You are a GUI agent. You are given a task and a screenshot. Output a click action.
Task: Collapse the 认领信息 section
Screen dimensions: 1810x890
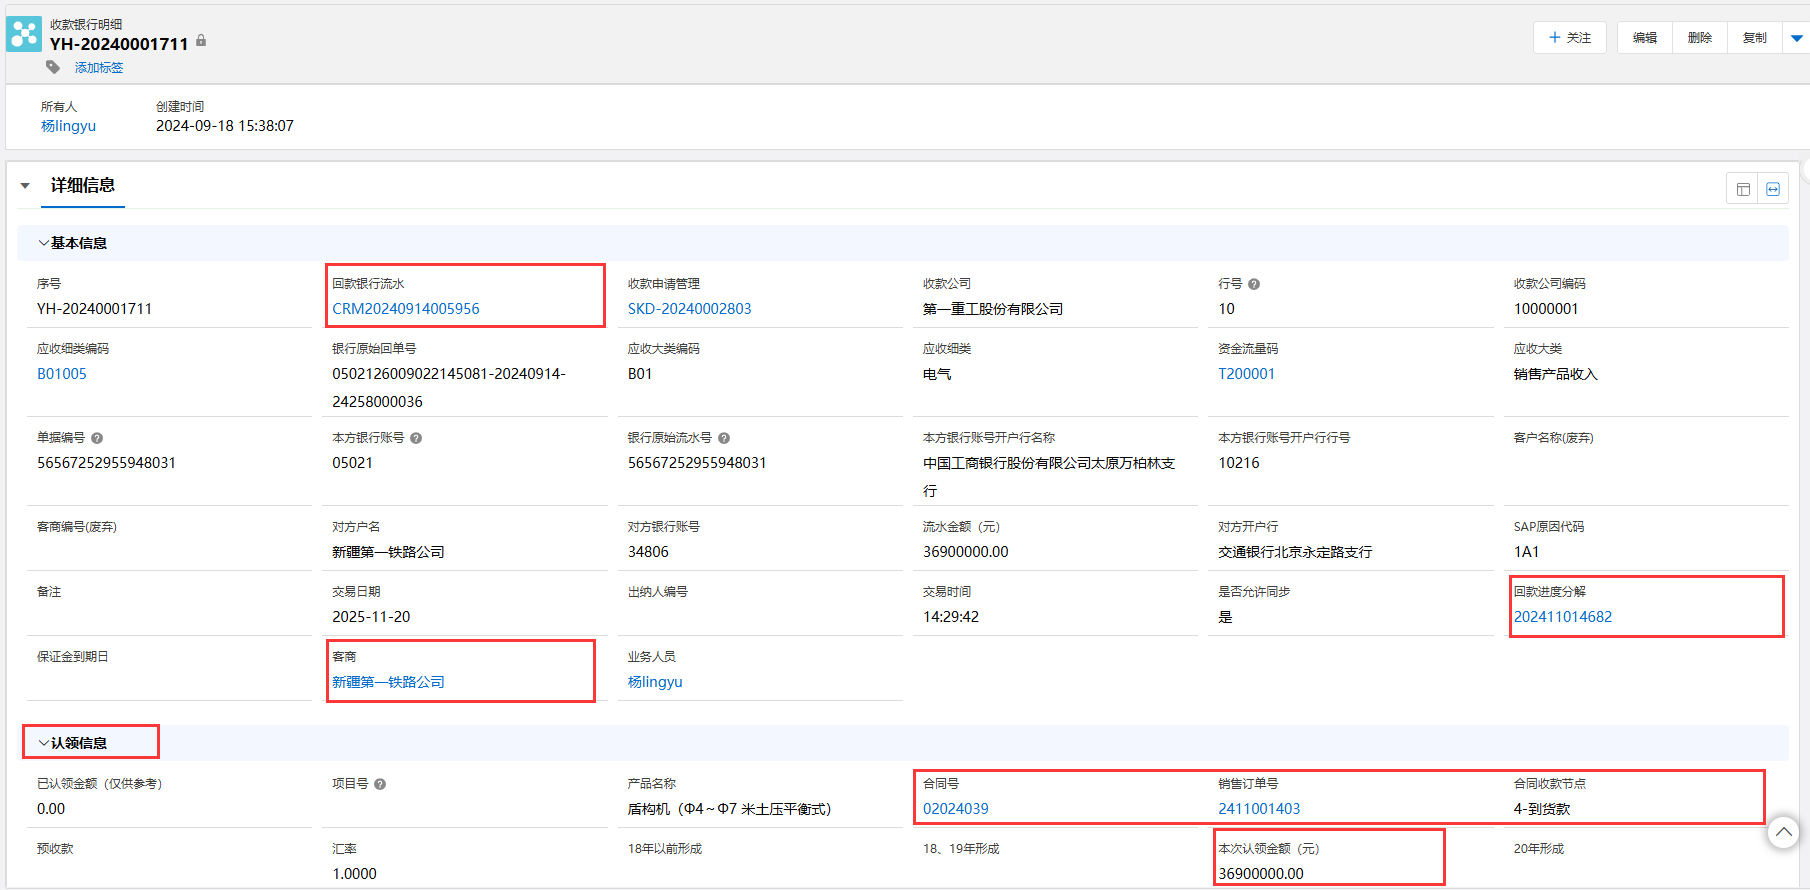pyautogui.click(x=44, y=743)
